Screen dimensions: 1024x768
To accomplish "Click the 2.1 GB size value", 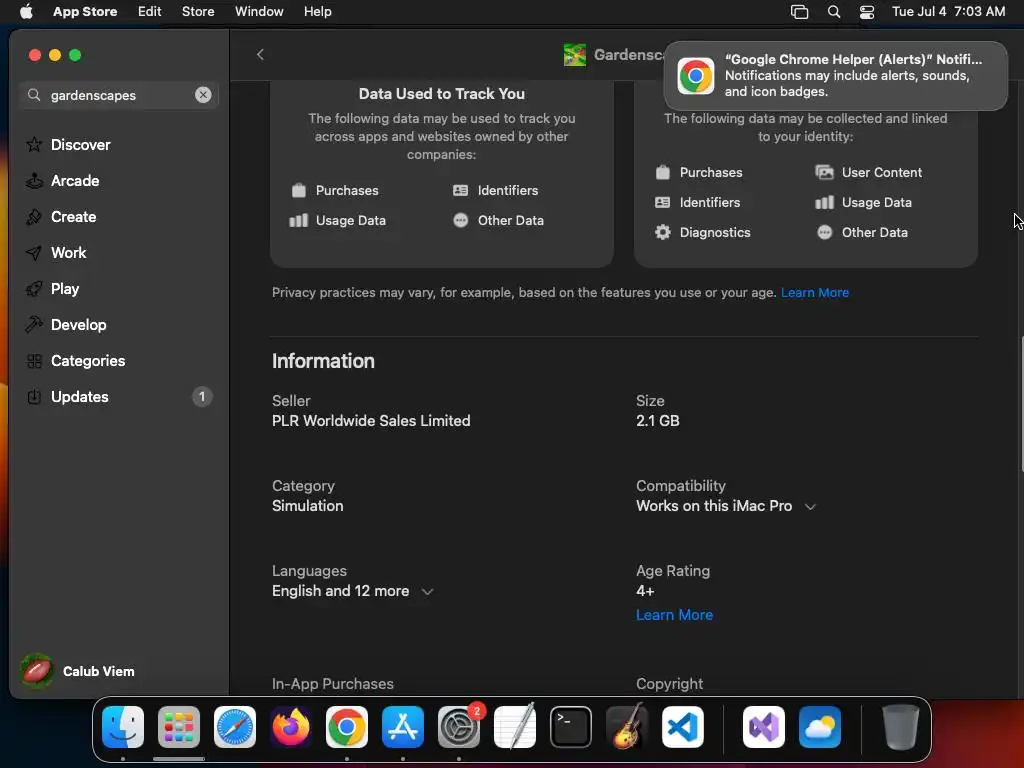I will (658, 421).
